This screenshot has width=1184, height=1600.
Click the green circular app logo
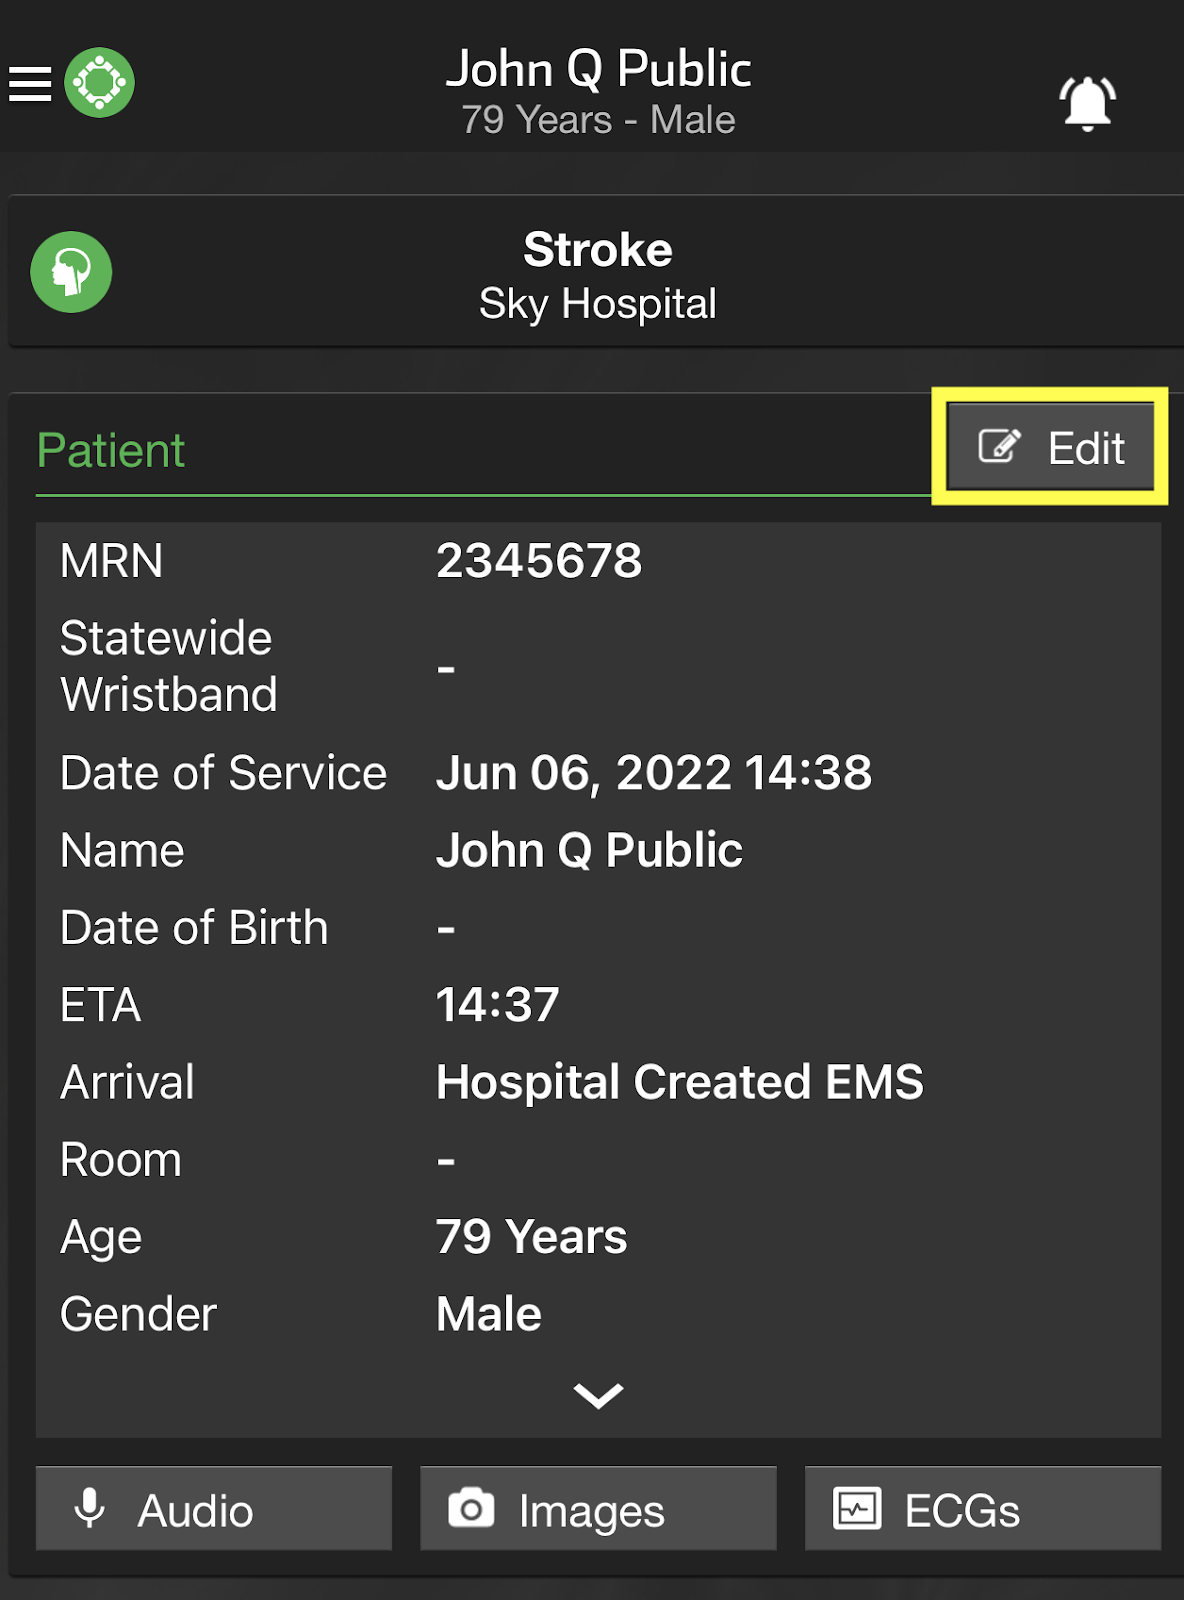[x=100, y=83]
